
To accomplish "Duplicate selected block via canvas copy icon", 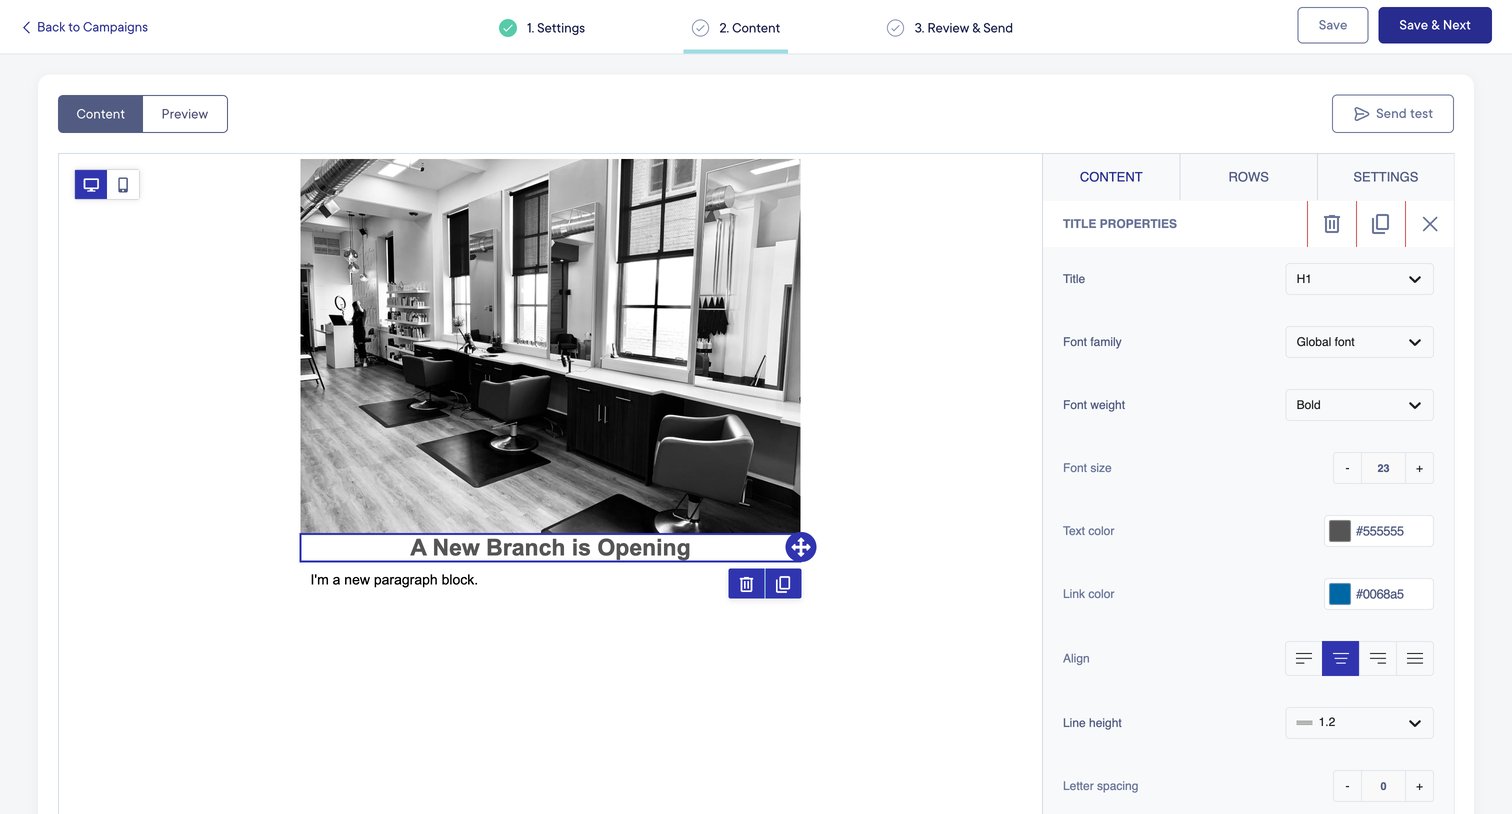I will (783, 584).
